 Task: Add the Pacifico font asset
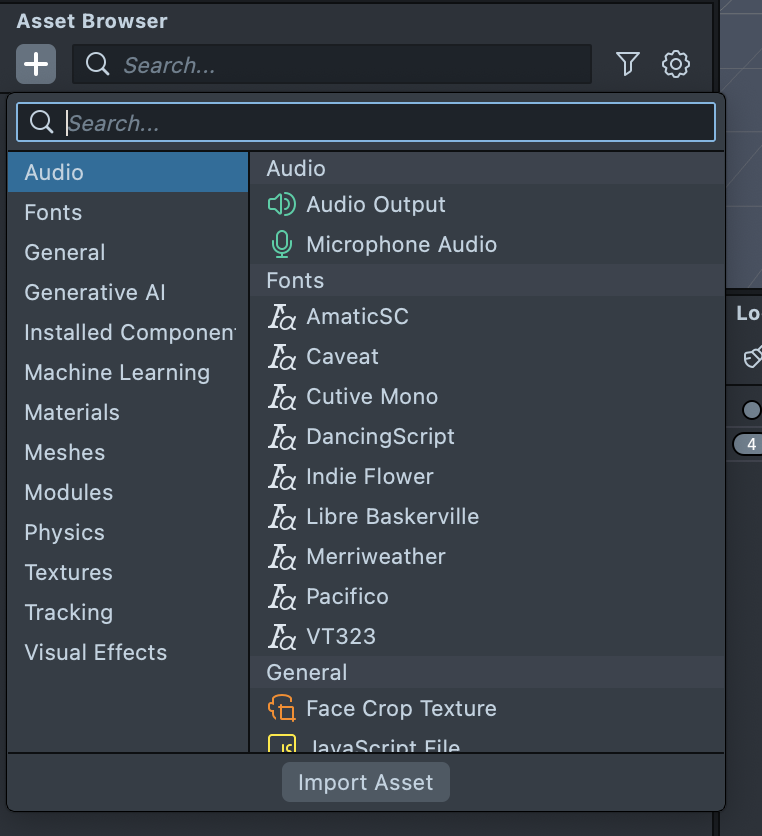pos(347,597)
